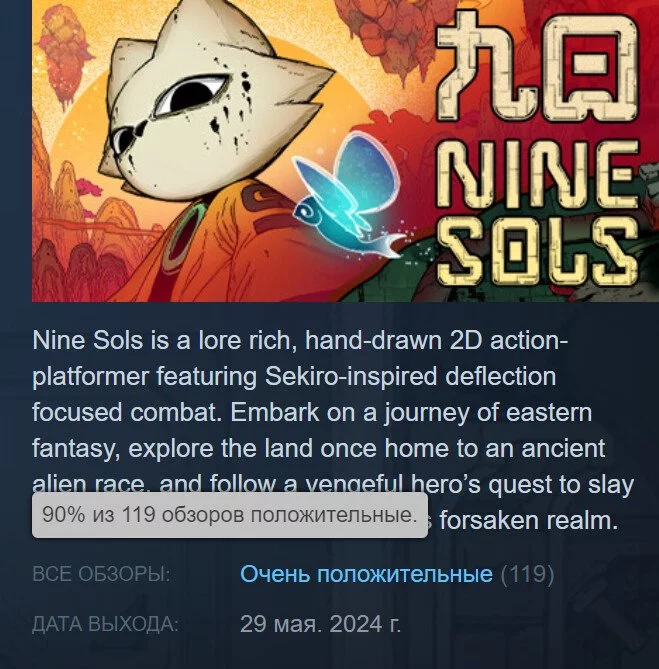Click the release date 29 мая. 2024 г.
Viewport: 659px width, 669px height.
(320, 624)
